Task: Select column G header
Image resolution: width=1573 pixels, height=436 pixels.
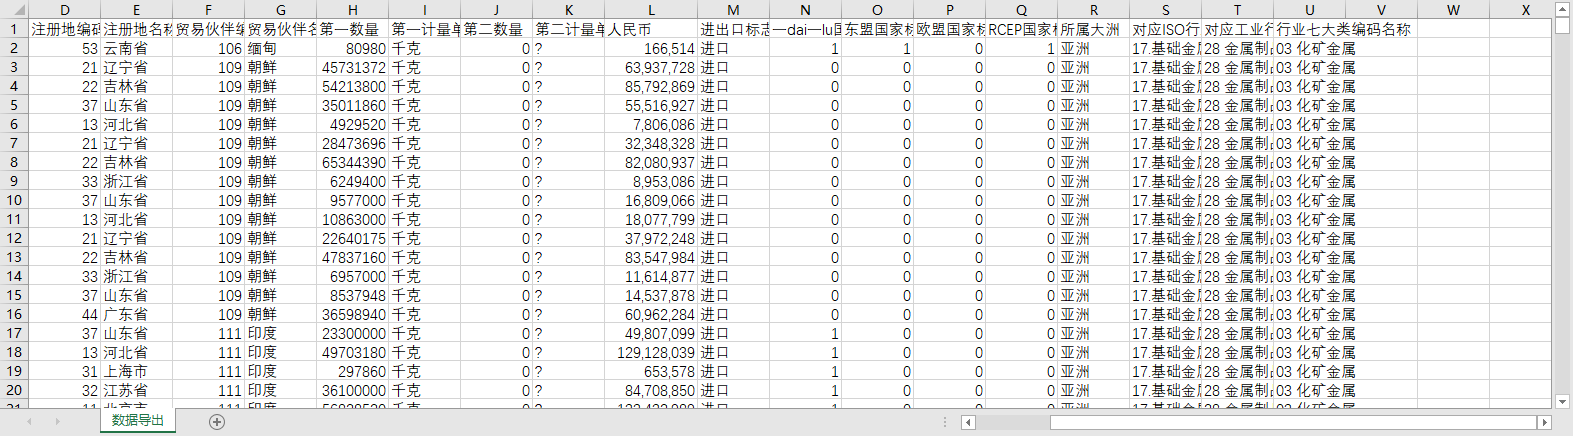Action: (x=281, y=10)
